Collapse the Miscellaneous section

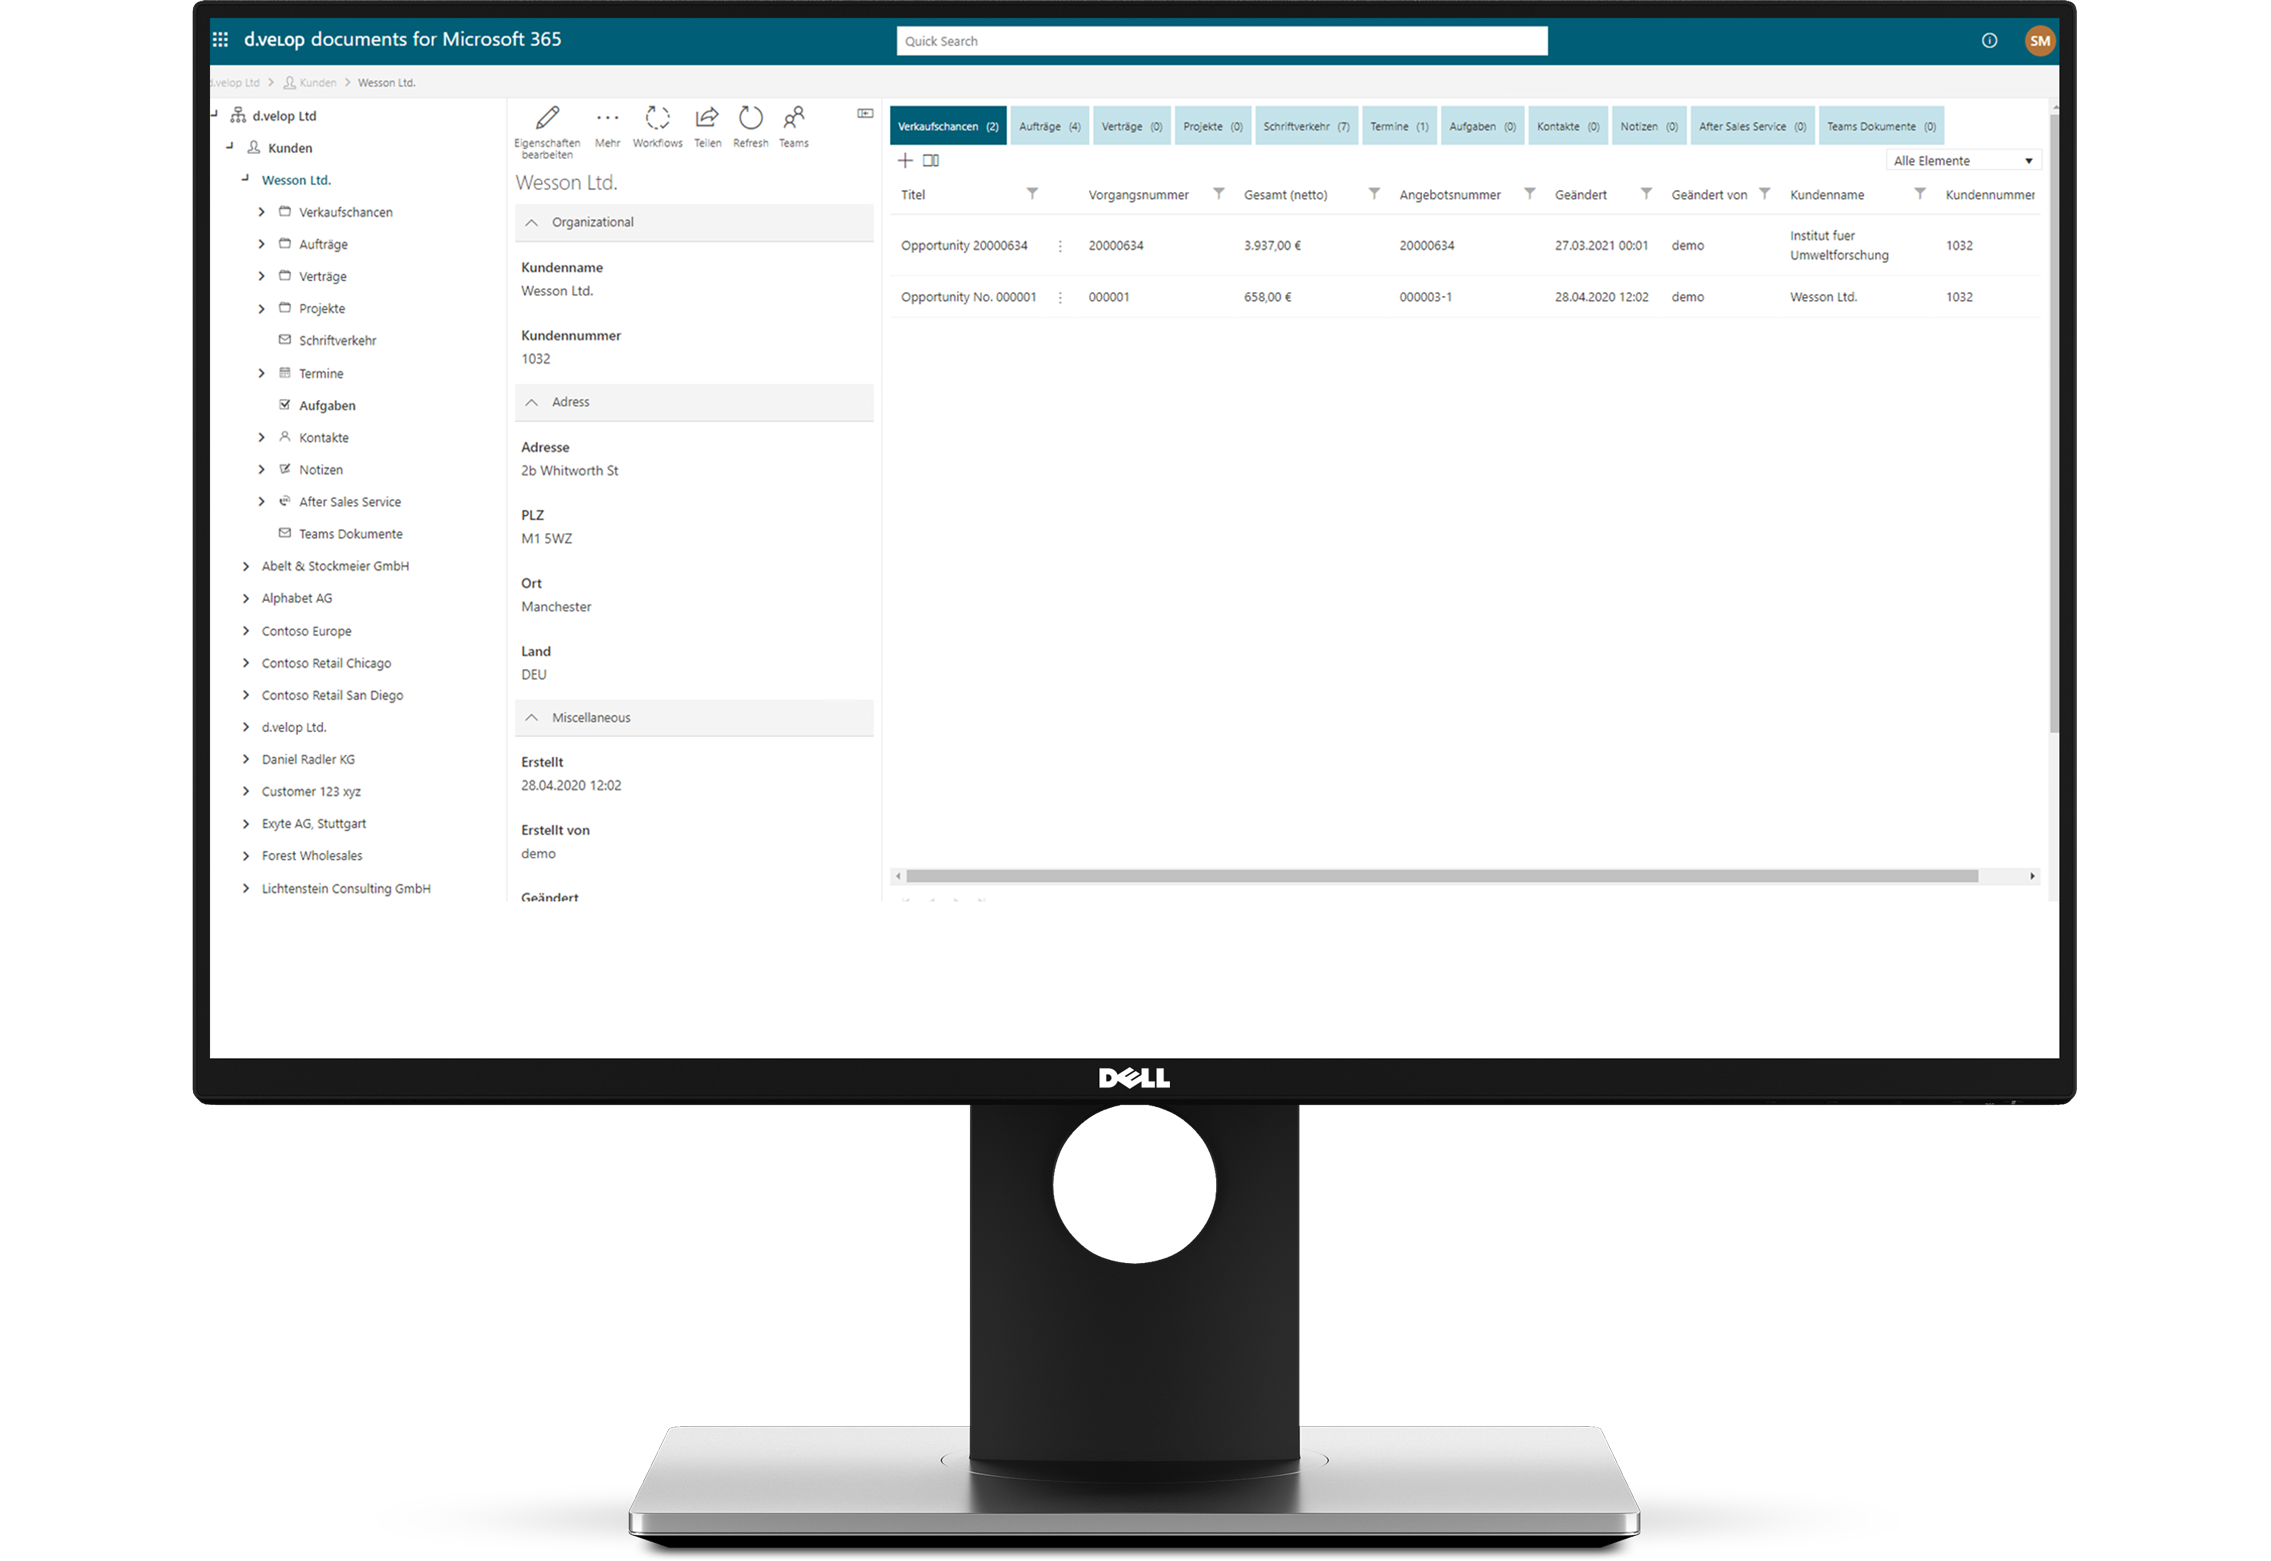(x=532, y=718)
